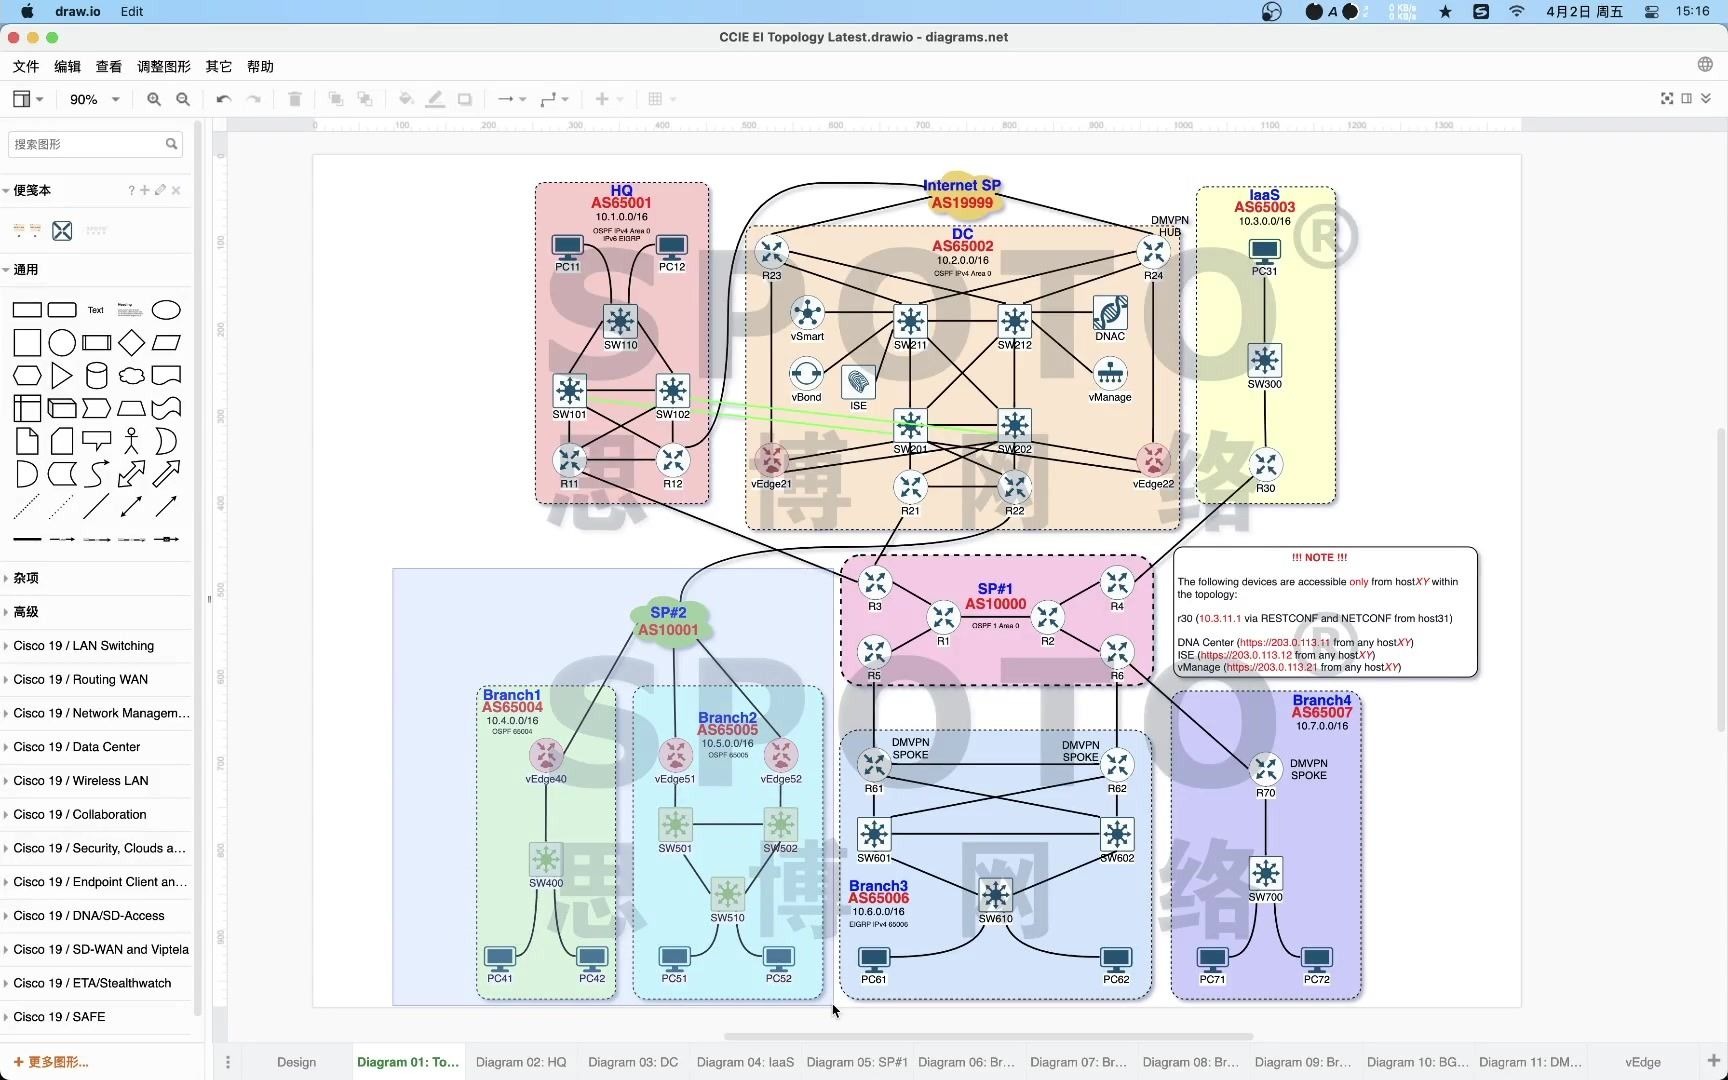Viewport: 1728px width, 1080px height.
Task: Open the 90% zoom level dropdown
Action: [94, 99]
